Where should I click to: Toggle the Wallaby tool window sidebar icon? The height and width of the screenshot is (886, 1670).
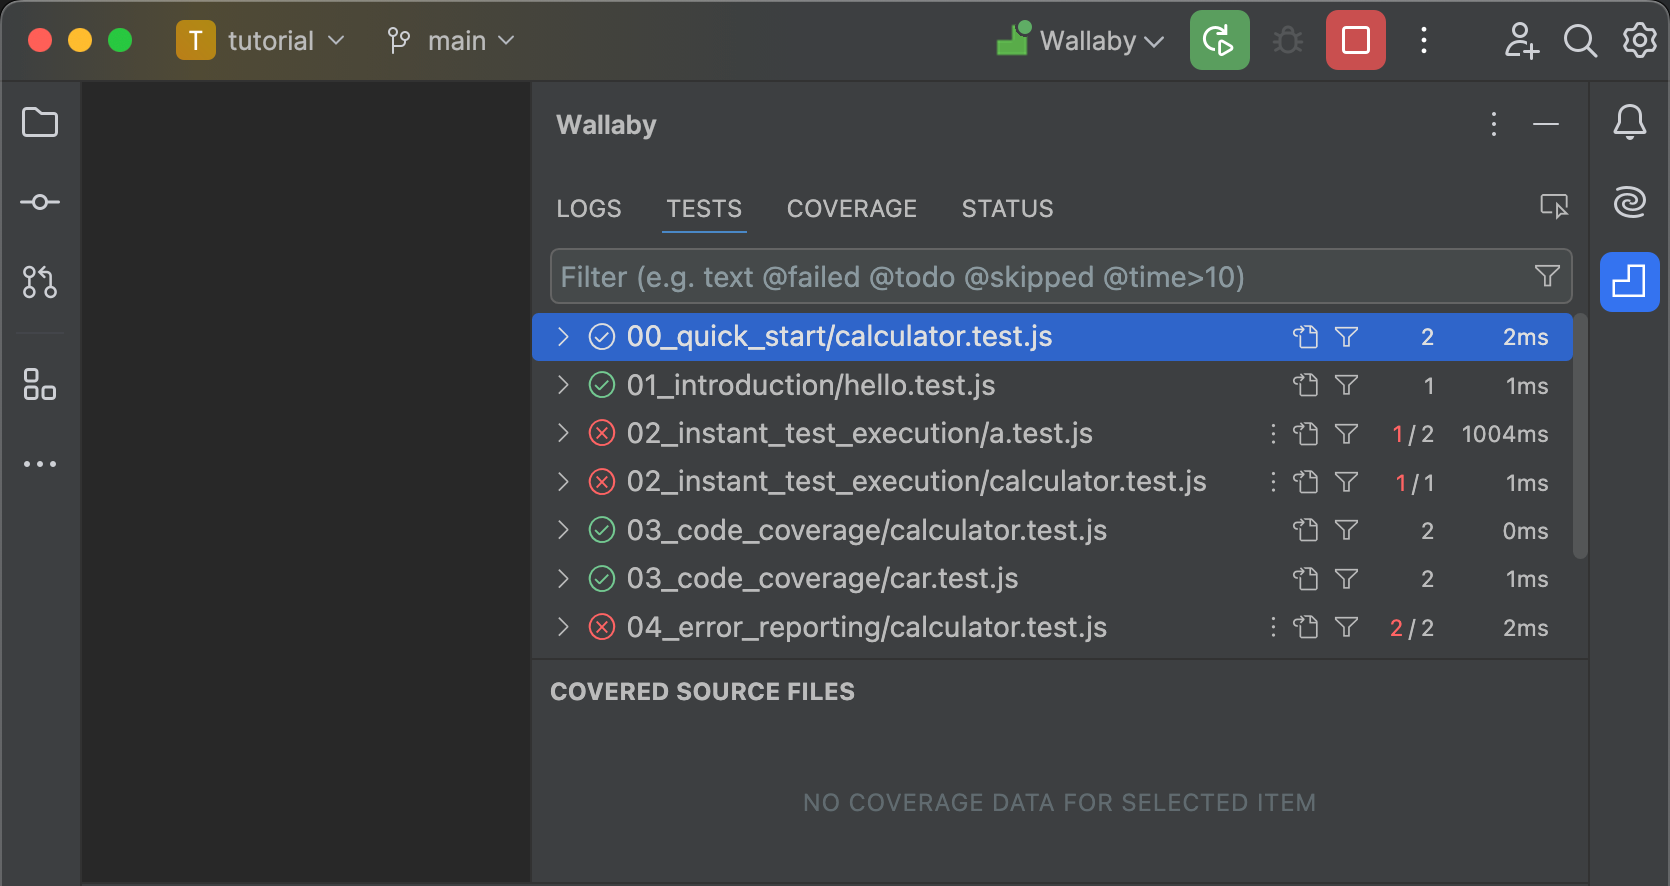pyautogui.click(x=1630, y=282)
